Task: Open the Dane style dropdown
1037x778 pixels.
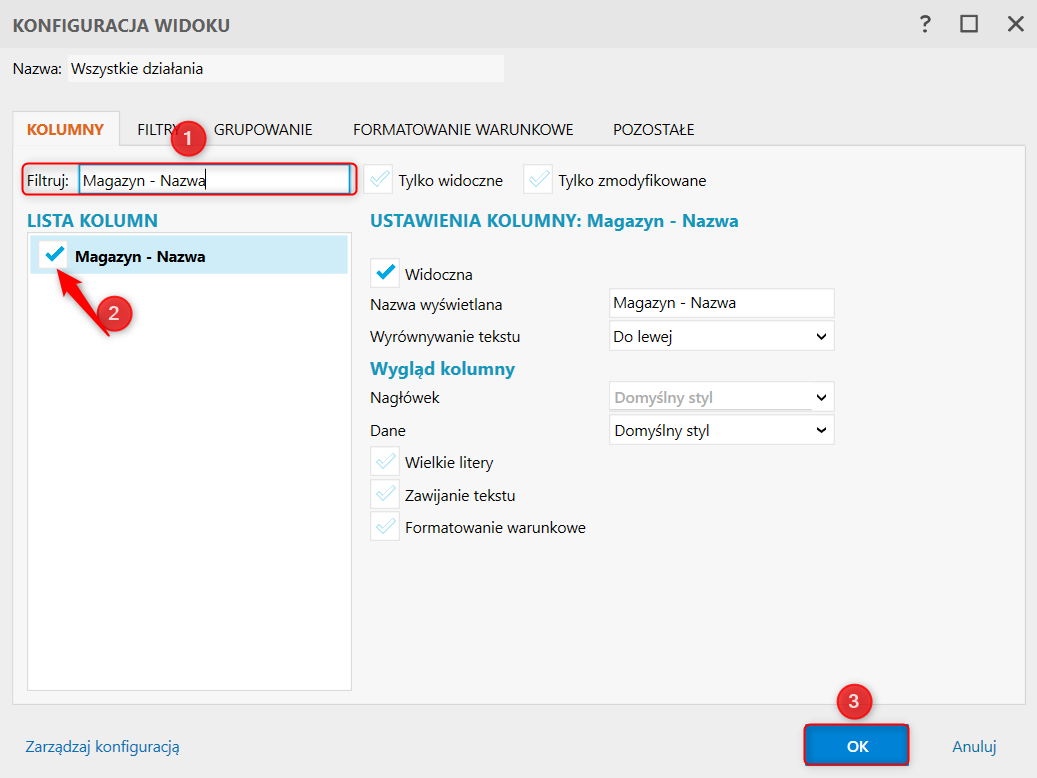Action: 722,430
